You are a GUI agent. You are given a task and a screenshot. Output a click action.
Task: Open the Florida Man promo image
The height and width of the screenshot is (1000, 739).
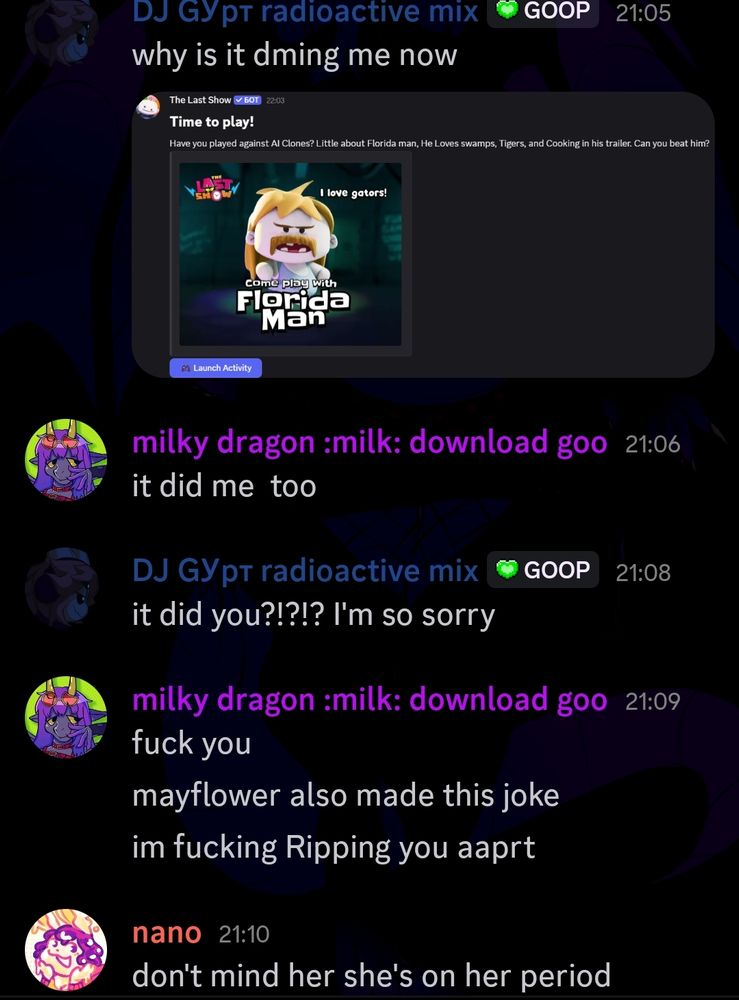click(x=290, y=254)
